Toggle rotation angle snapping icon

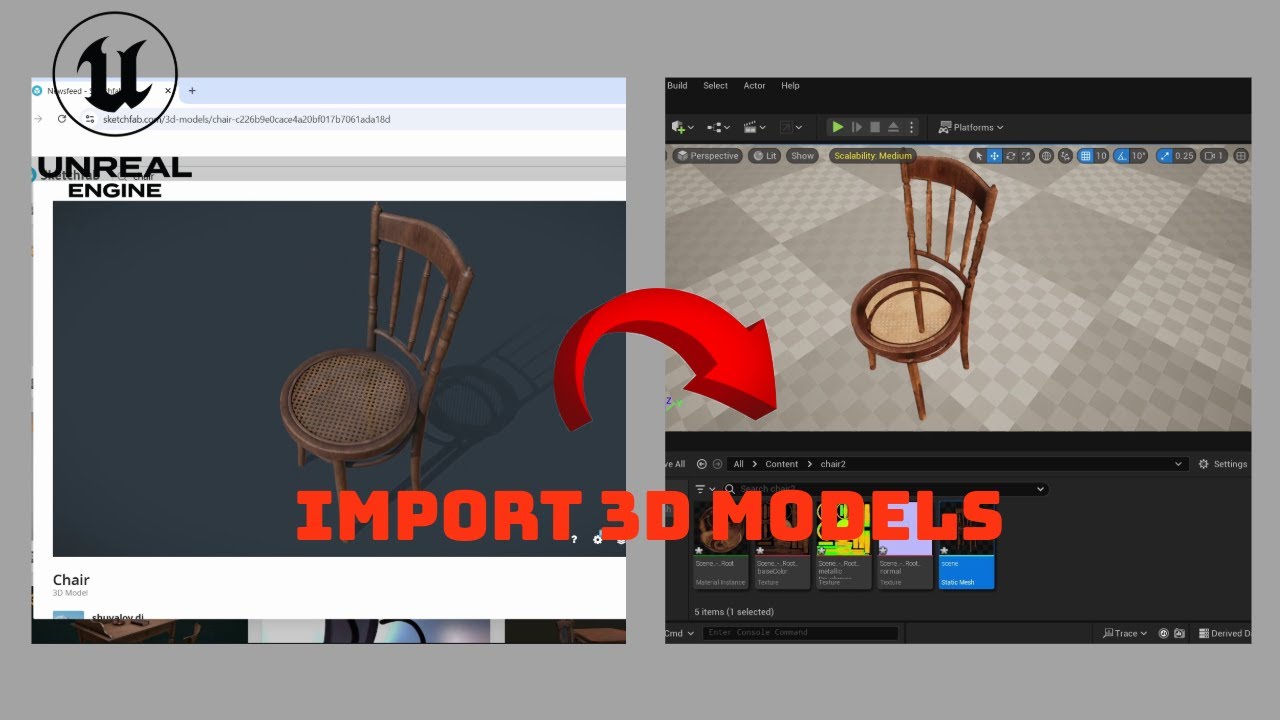pyautogui.click(x=1122, y=156)
